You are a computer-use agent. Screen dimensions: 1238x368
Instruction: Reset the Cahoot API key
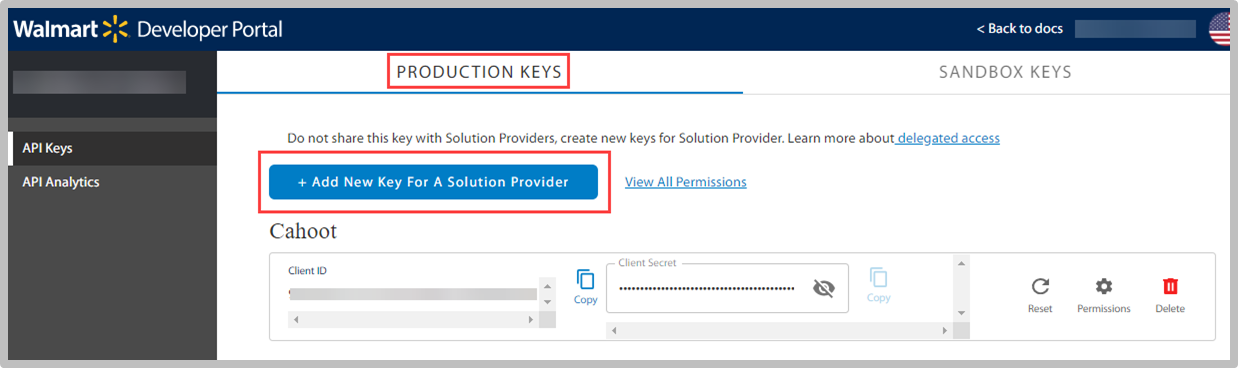click(1040, 295)
